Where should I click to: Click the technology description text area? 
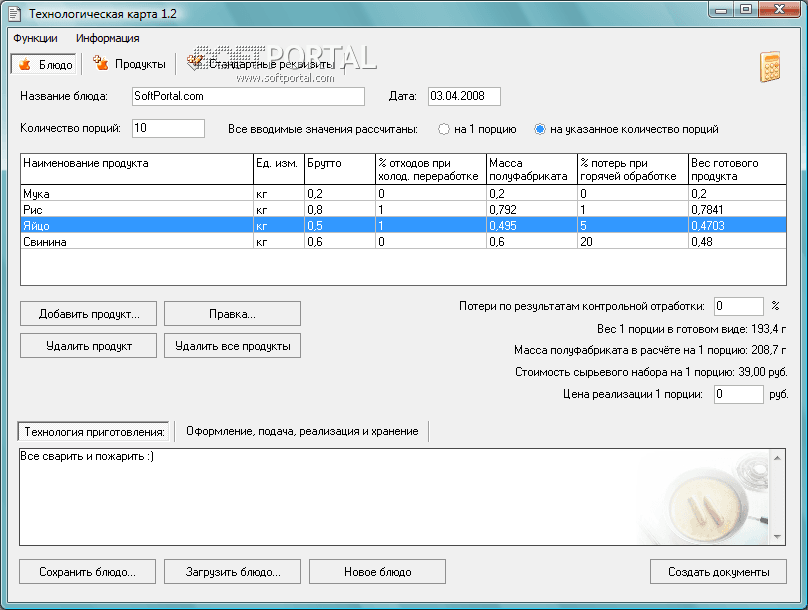(395, 497)
